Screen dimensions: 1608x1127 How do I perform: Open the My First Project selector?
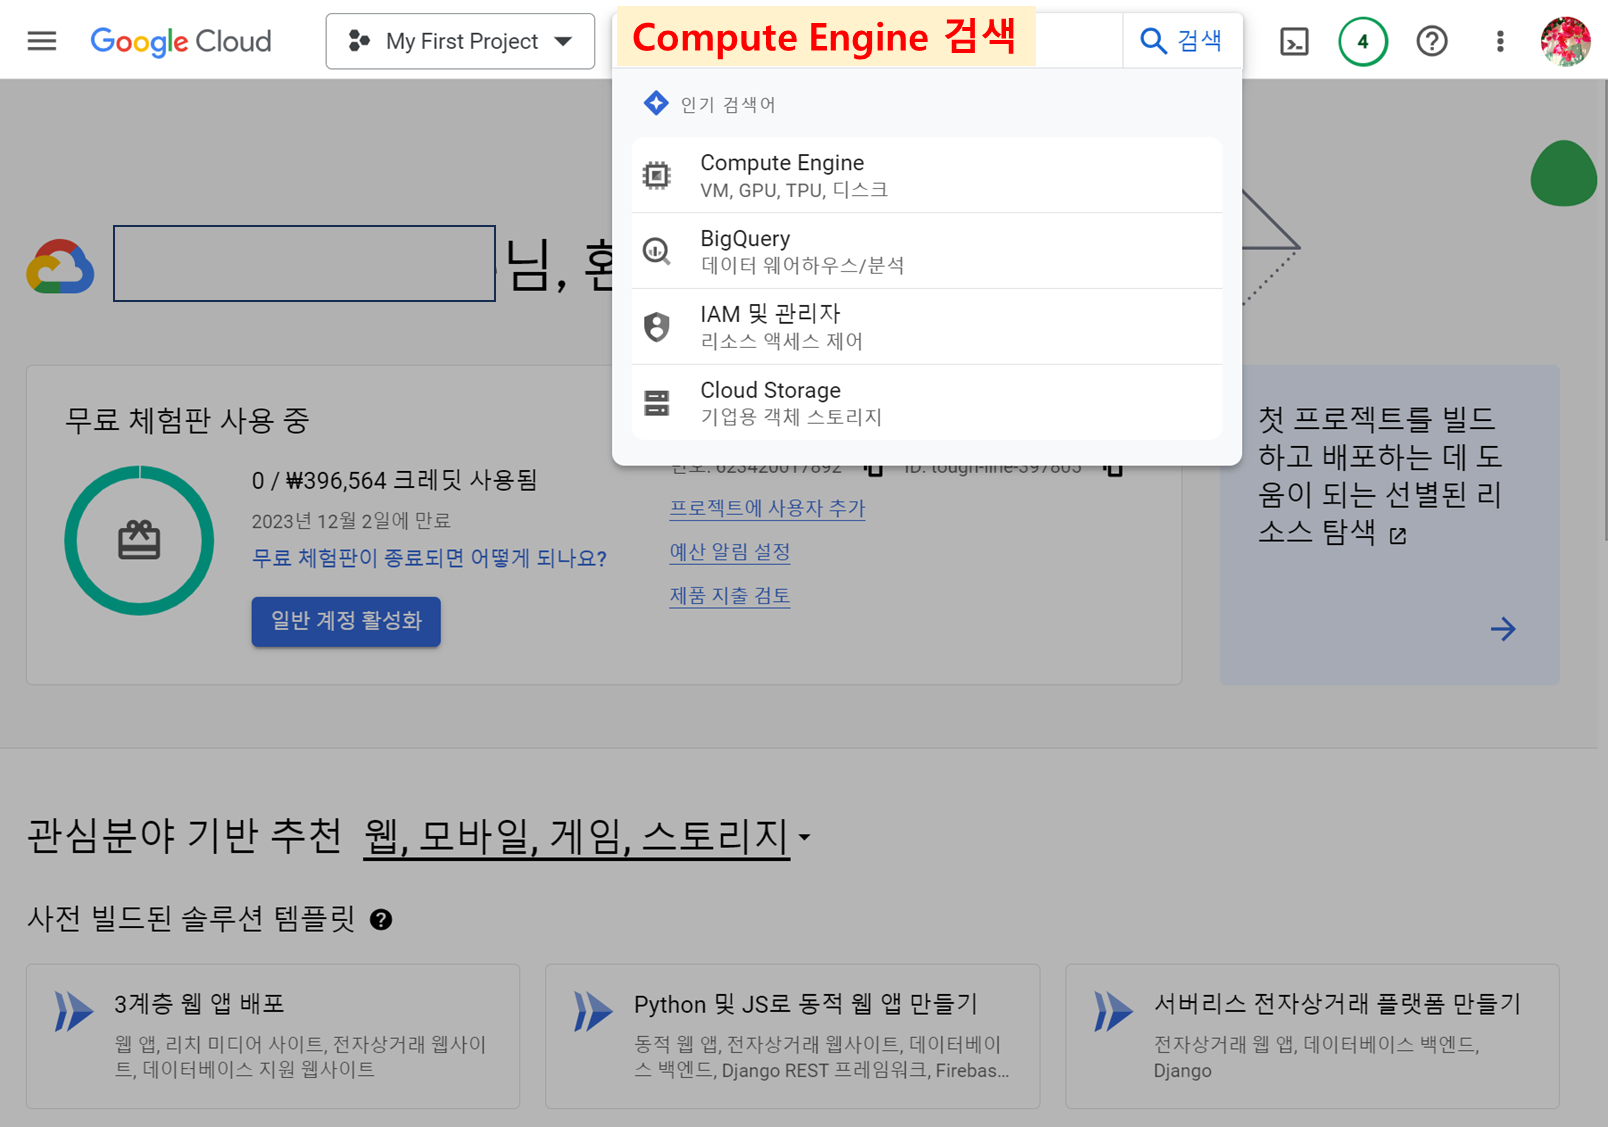click(460, 41)
